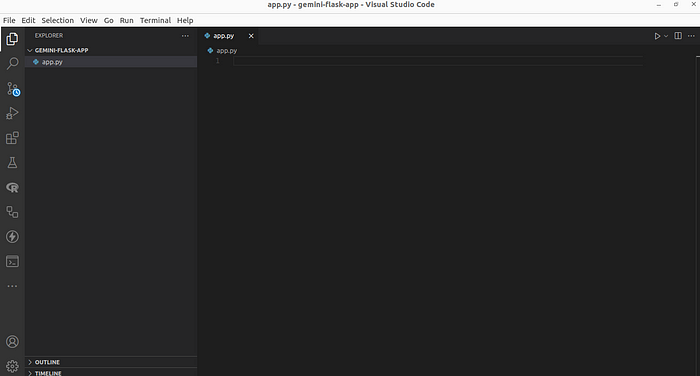This screenshot has width=700, height=376.
Task: Open the Explorer view in activity bar
Action: pos(12,39)
